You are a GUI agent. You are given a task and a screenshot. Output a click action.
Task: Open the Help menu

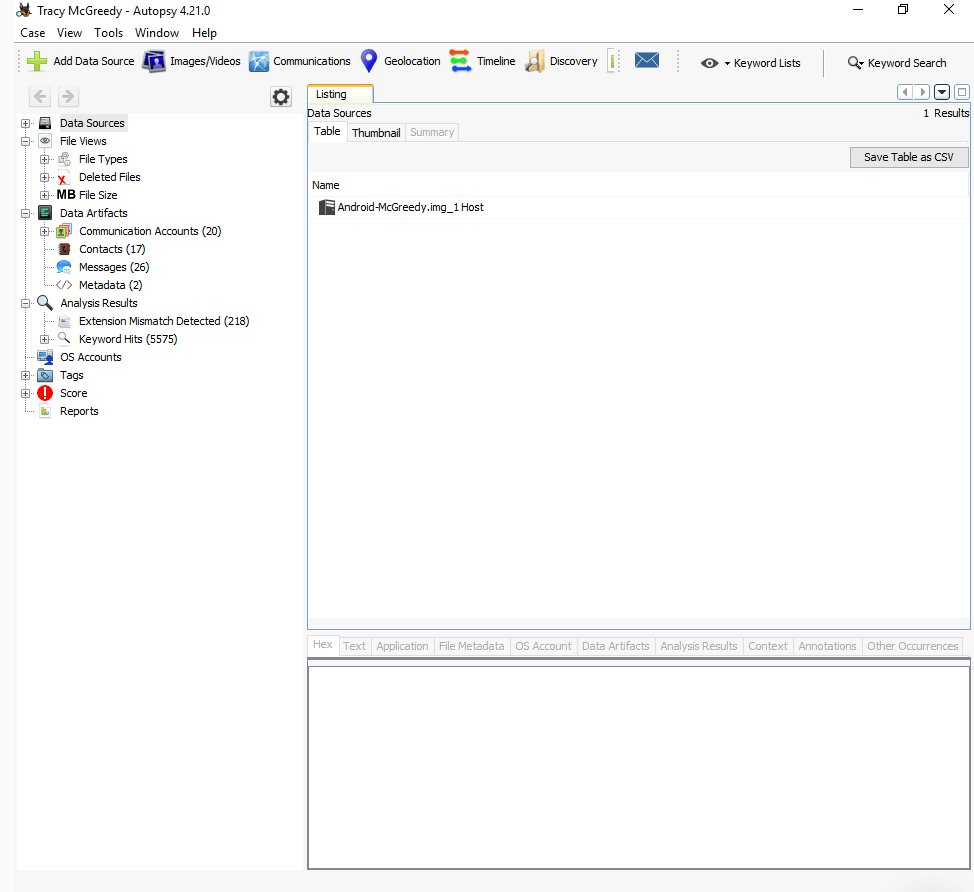pyautogui.click(x=204, y=33)
